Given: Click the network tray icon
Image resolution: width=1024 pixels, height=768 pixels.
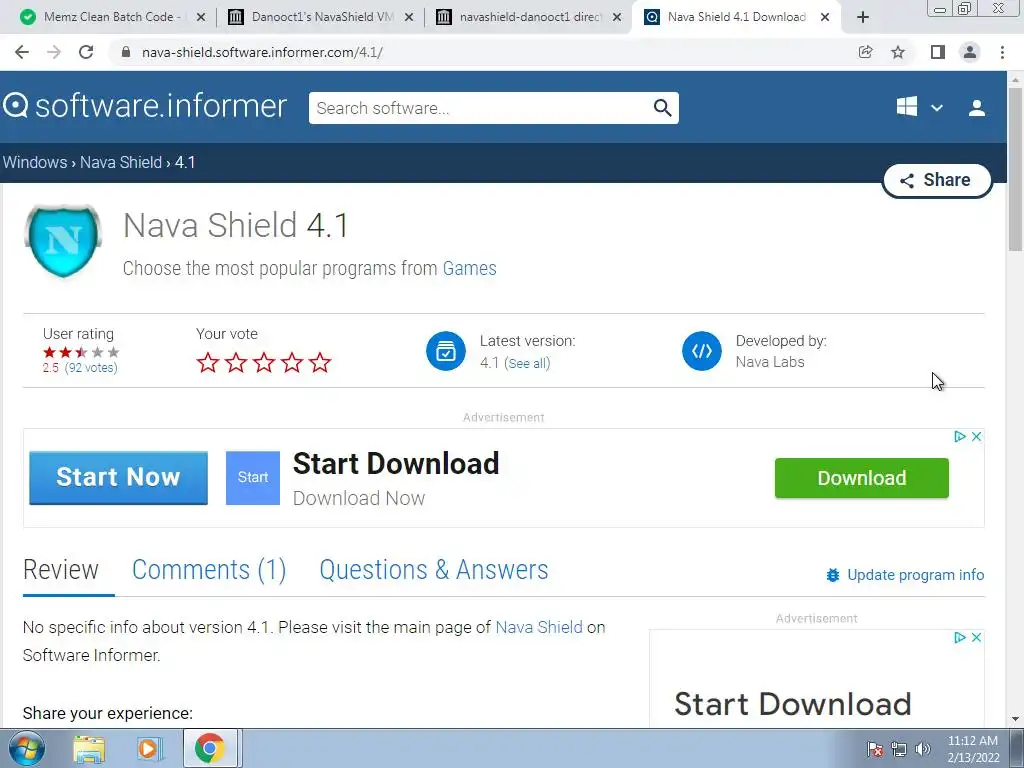Looking at the screenshot, I should point(899,749).
